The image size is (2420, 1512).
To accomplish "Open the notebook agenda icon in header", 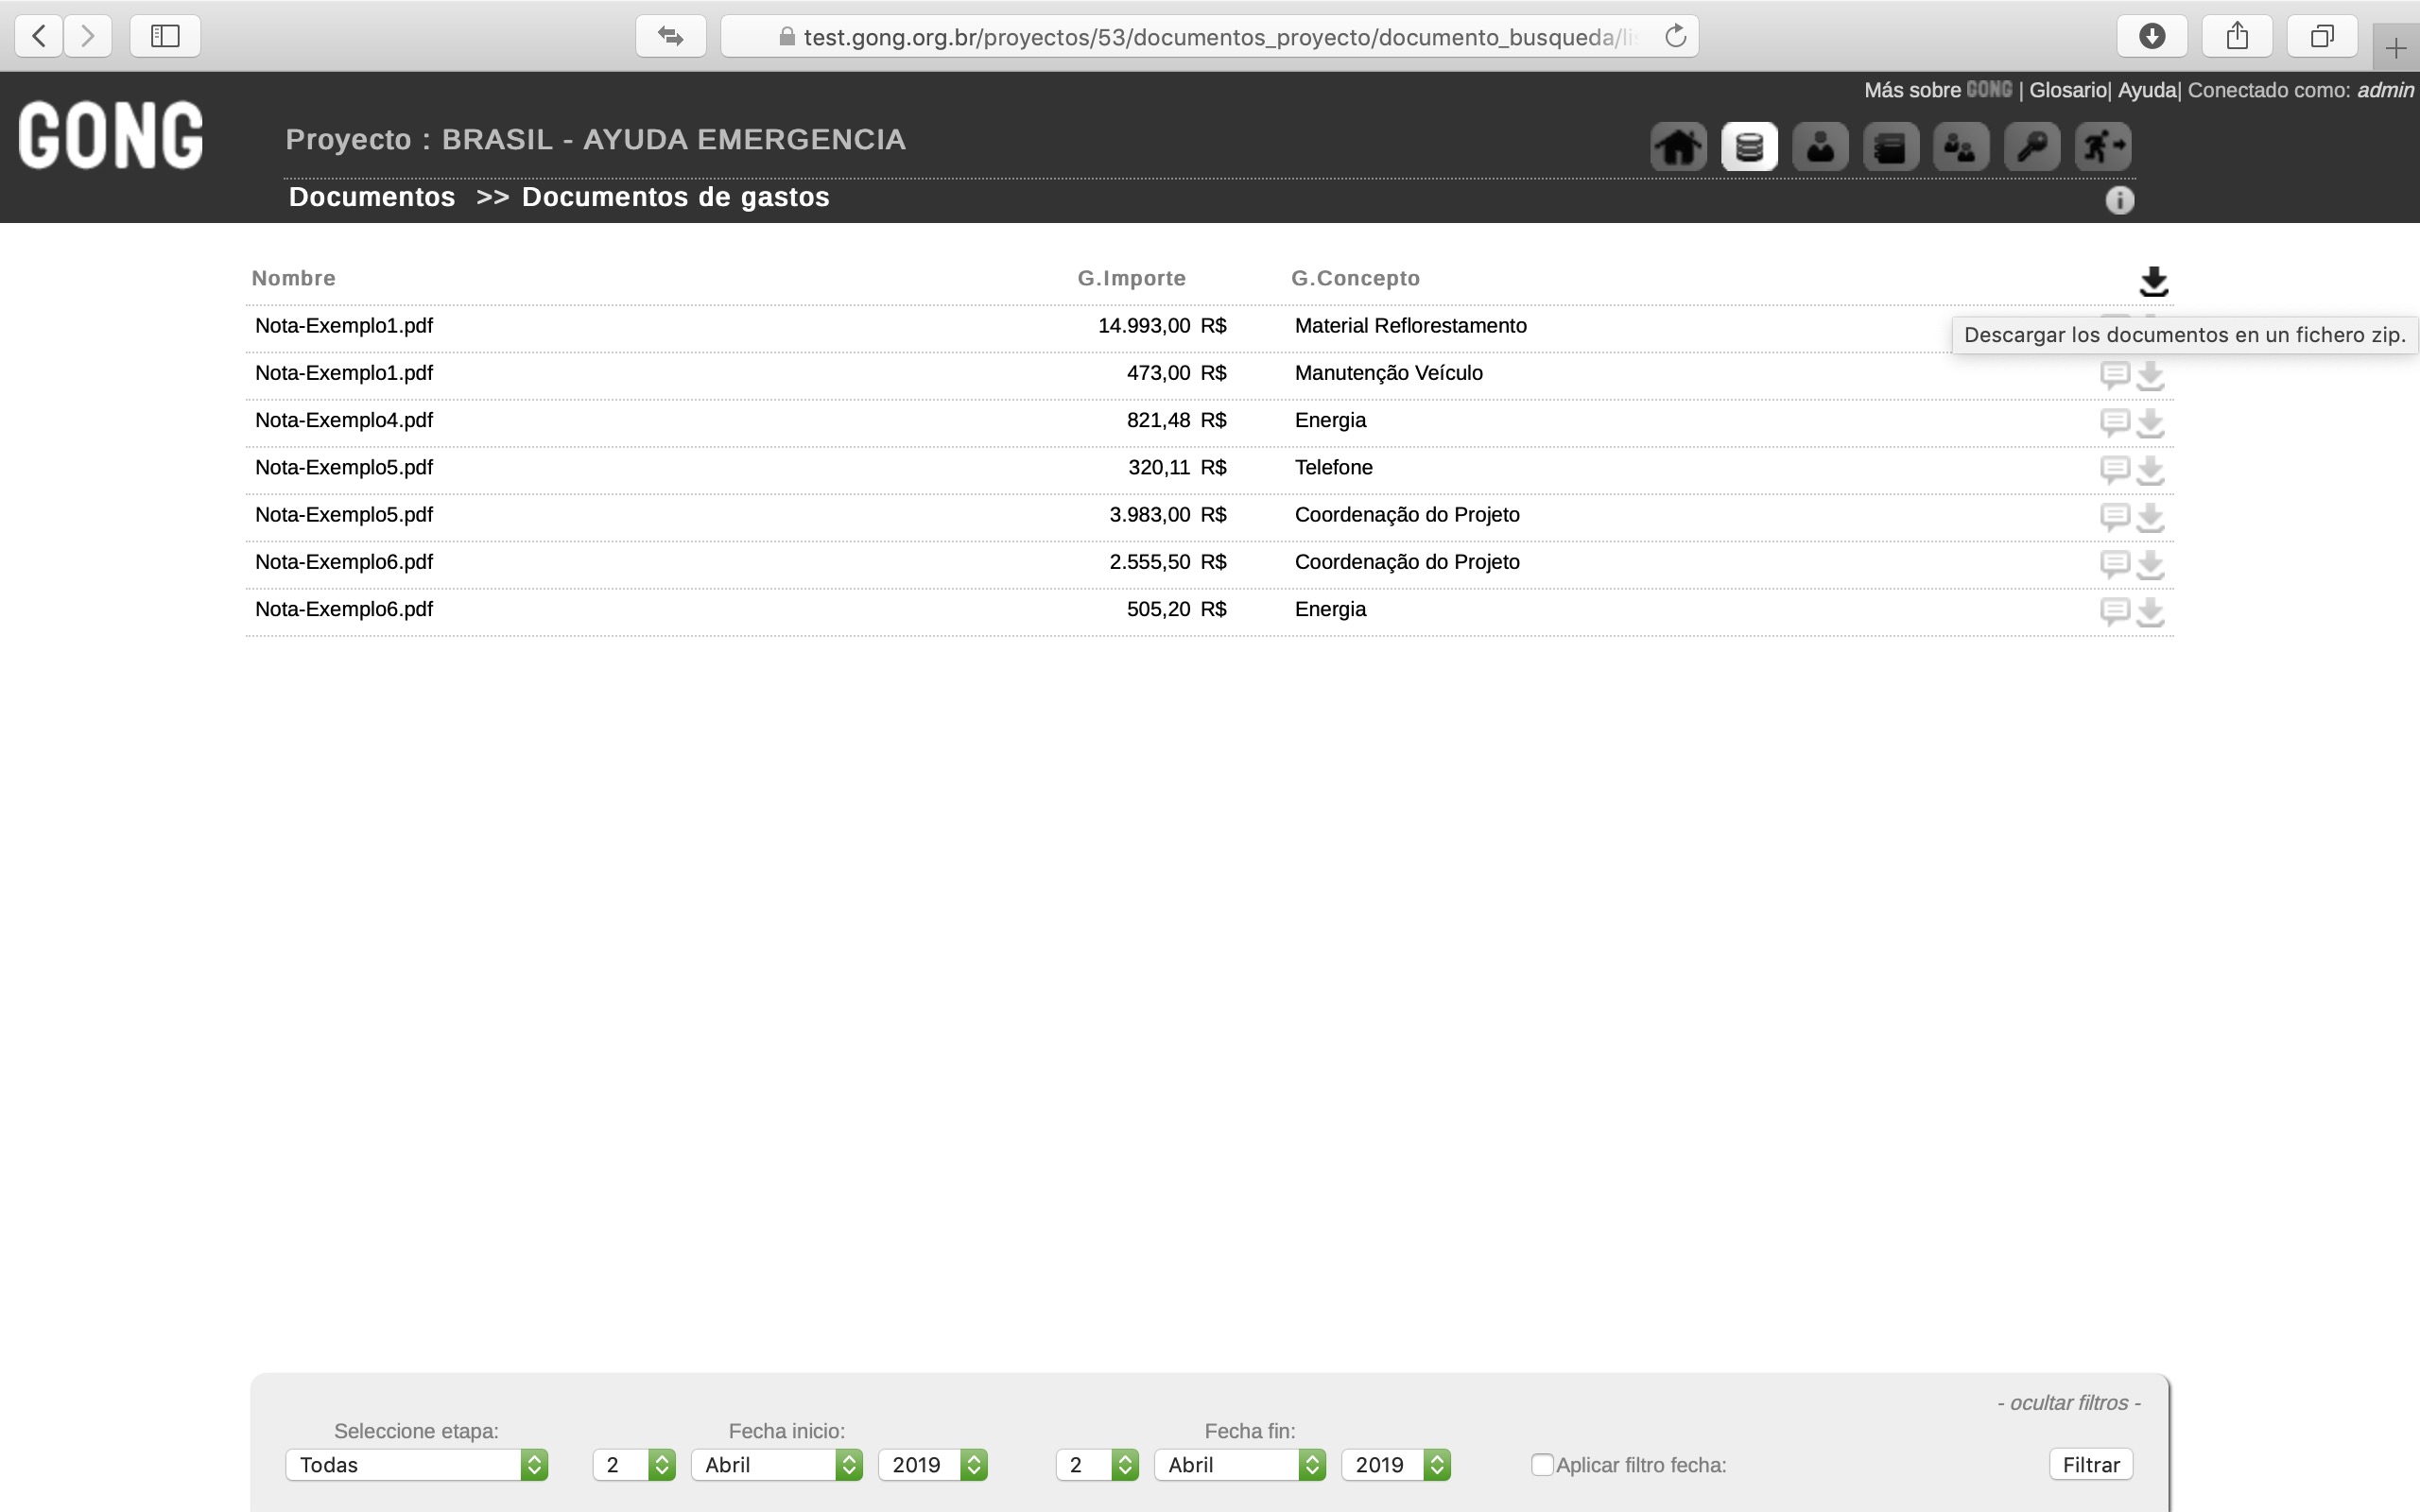I will pyautogui.click(x=1890, y=147).
